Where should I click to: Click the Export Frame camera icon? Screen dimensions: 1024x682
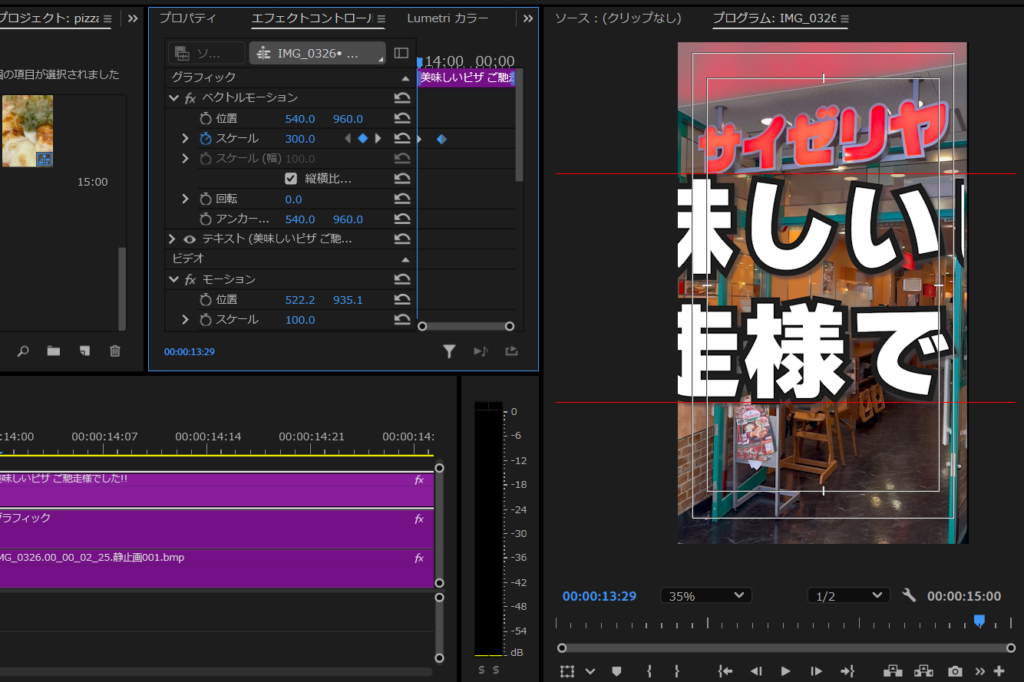click(x=955, y=671)
